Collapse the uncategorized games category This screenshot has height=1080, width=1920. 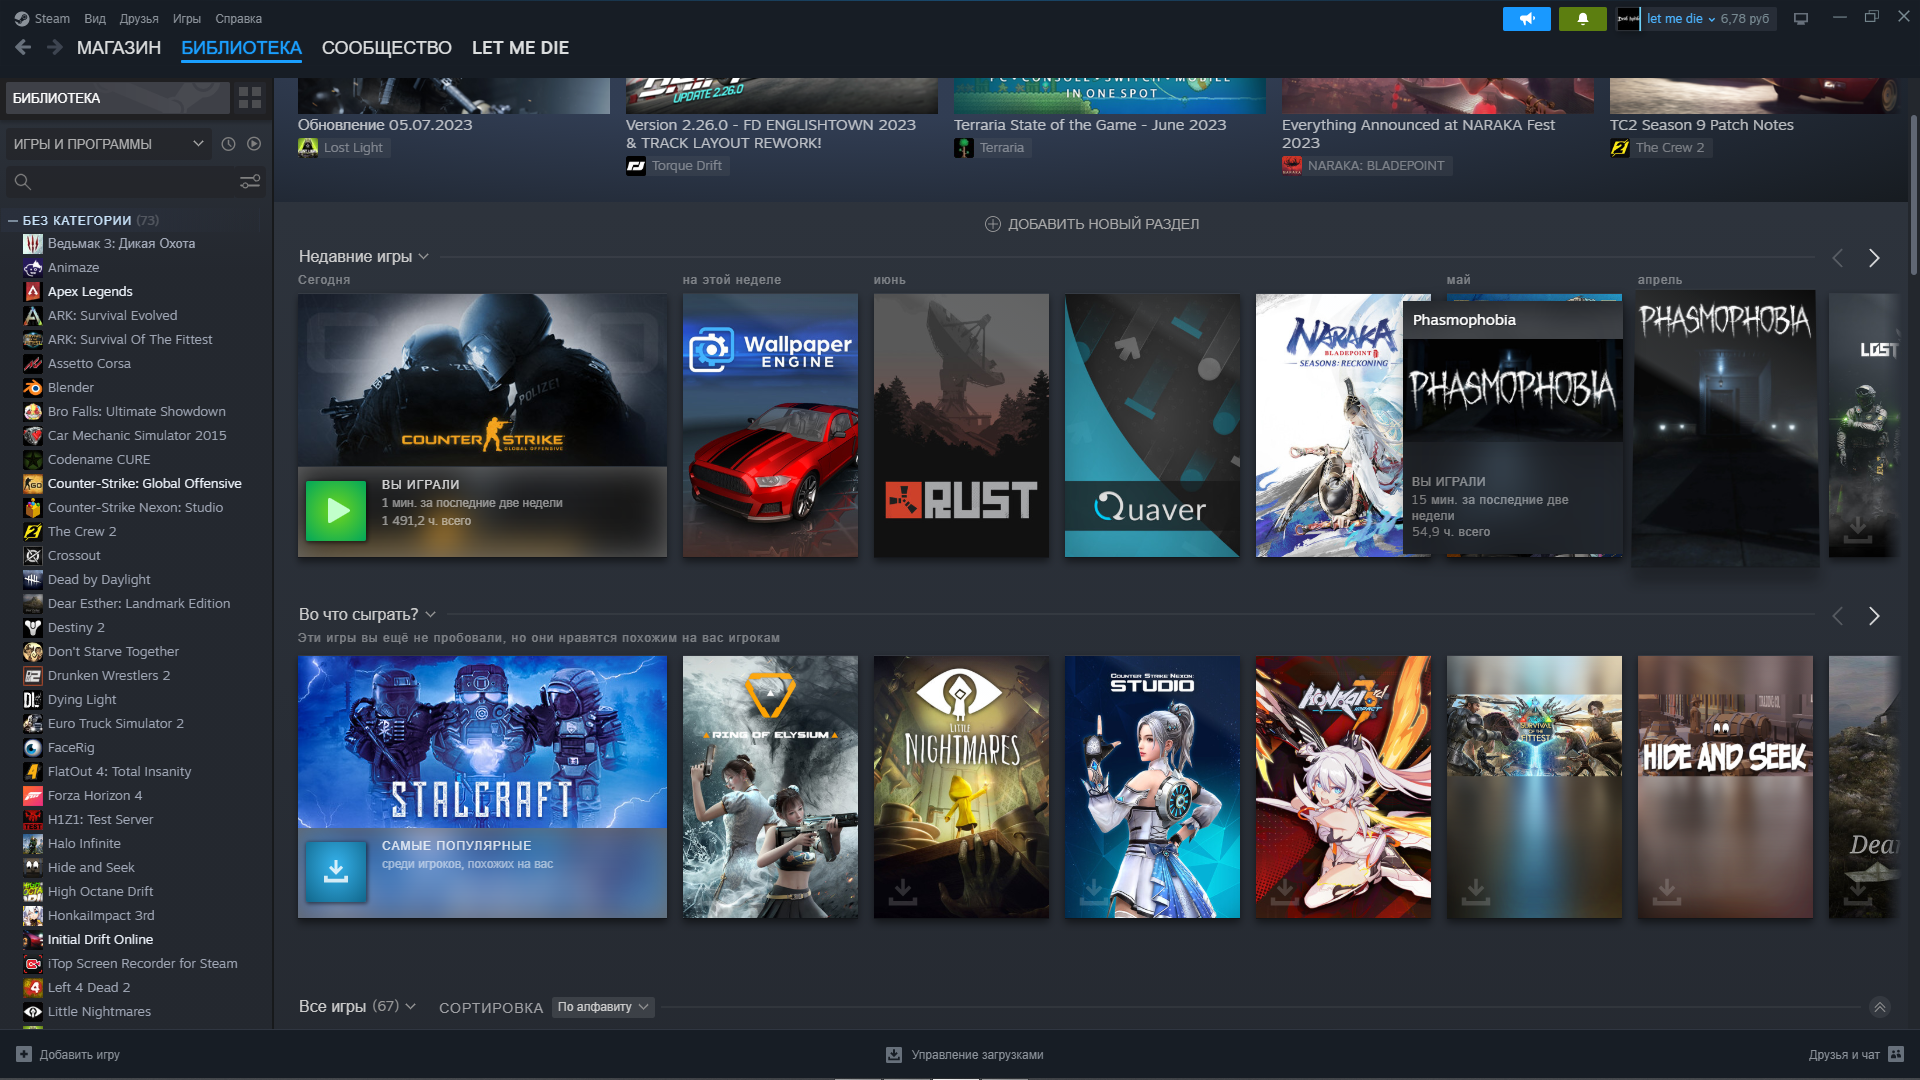pyautogui.click(x=13, y=220)
